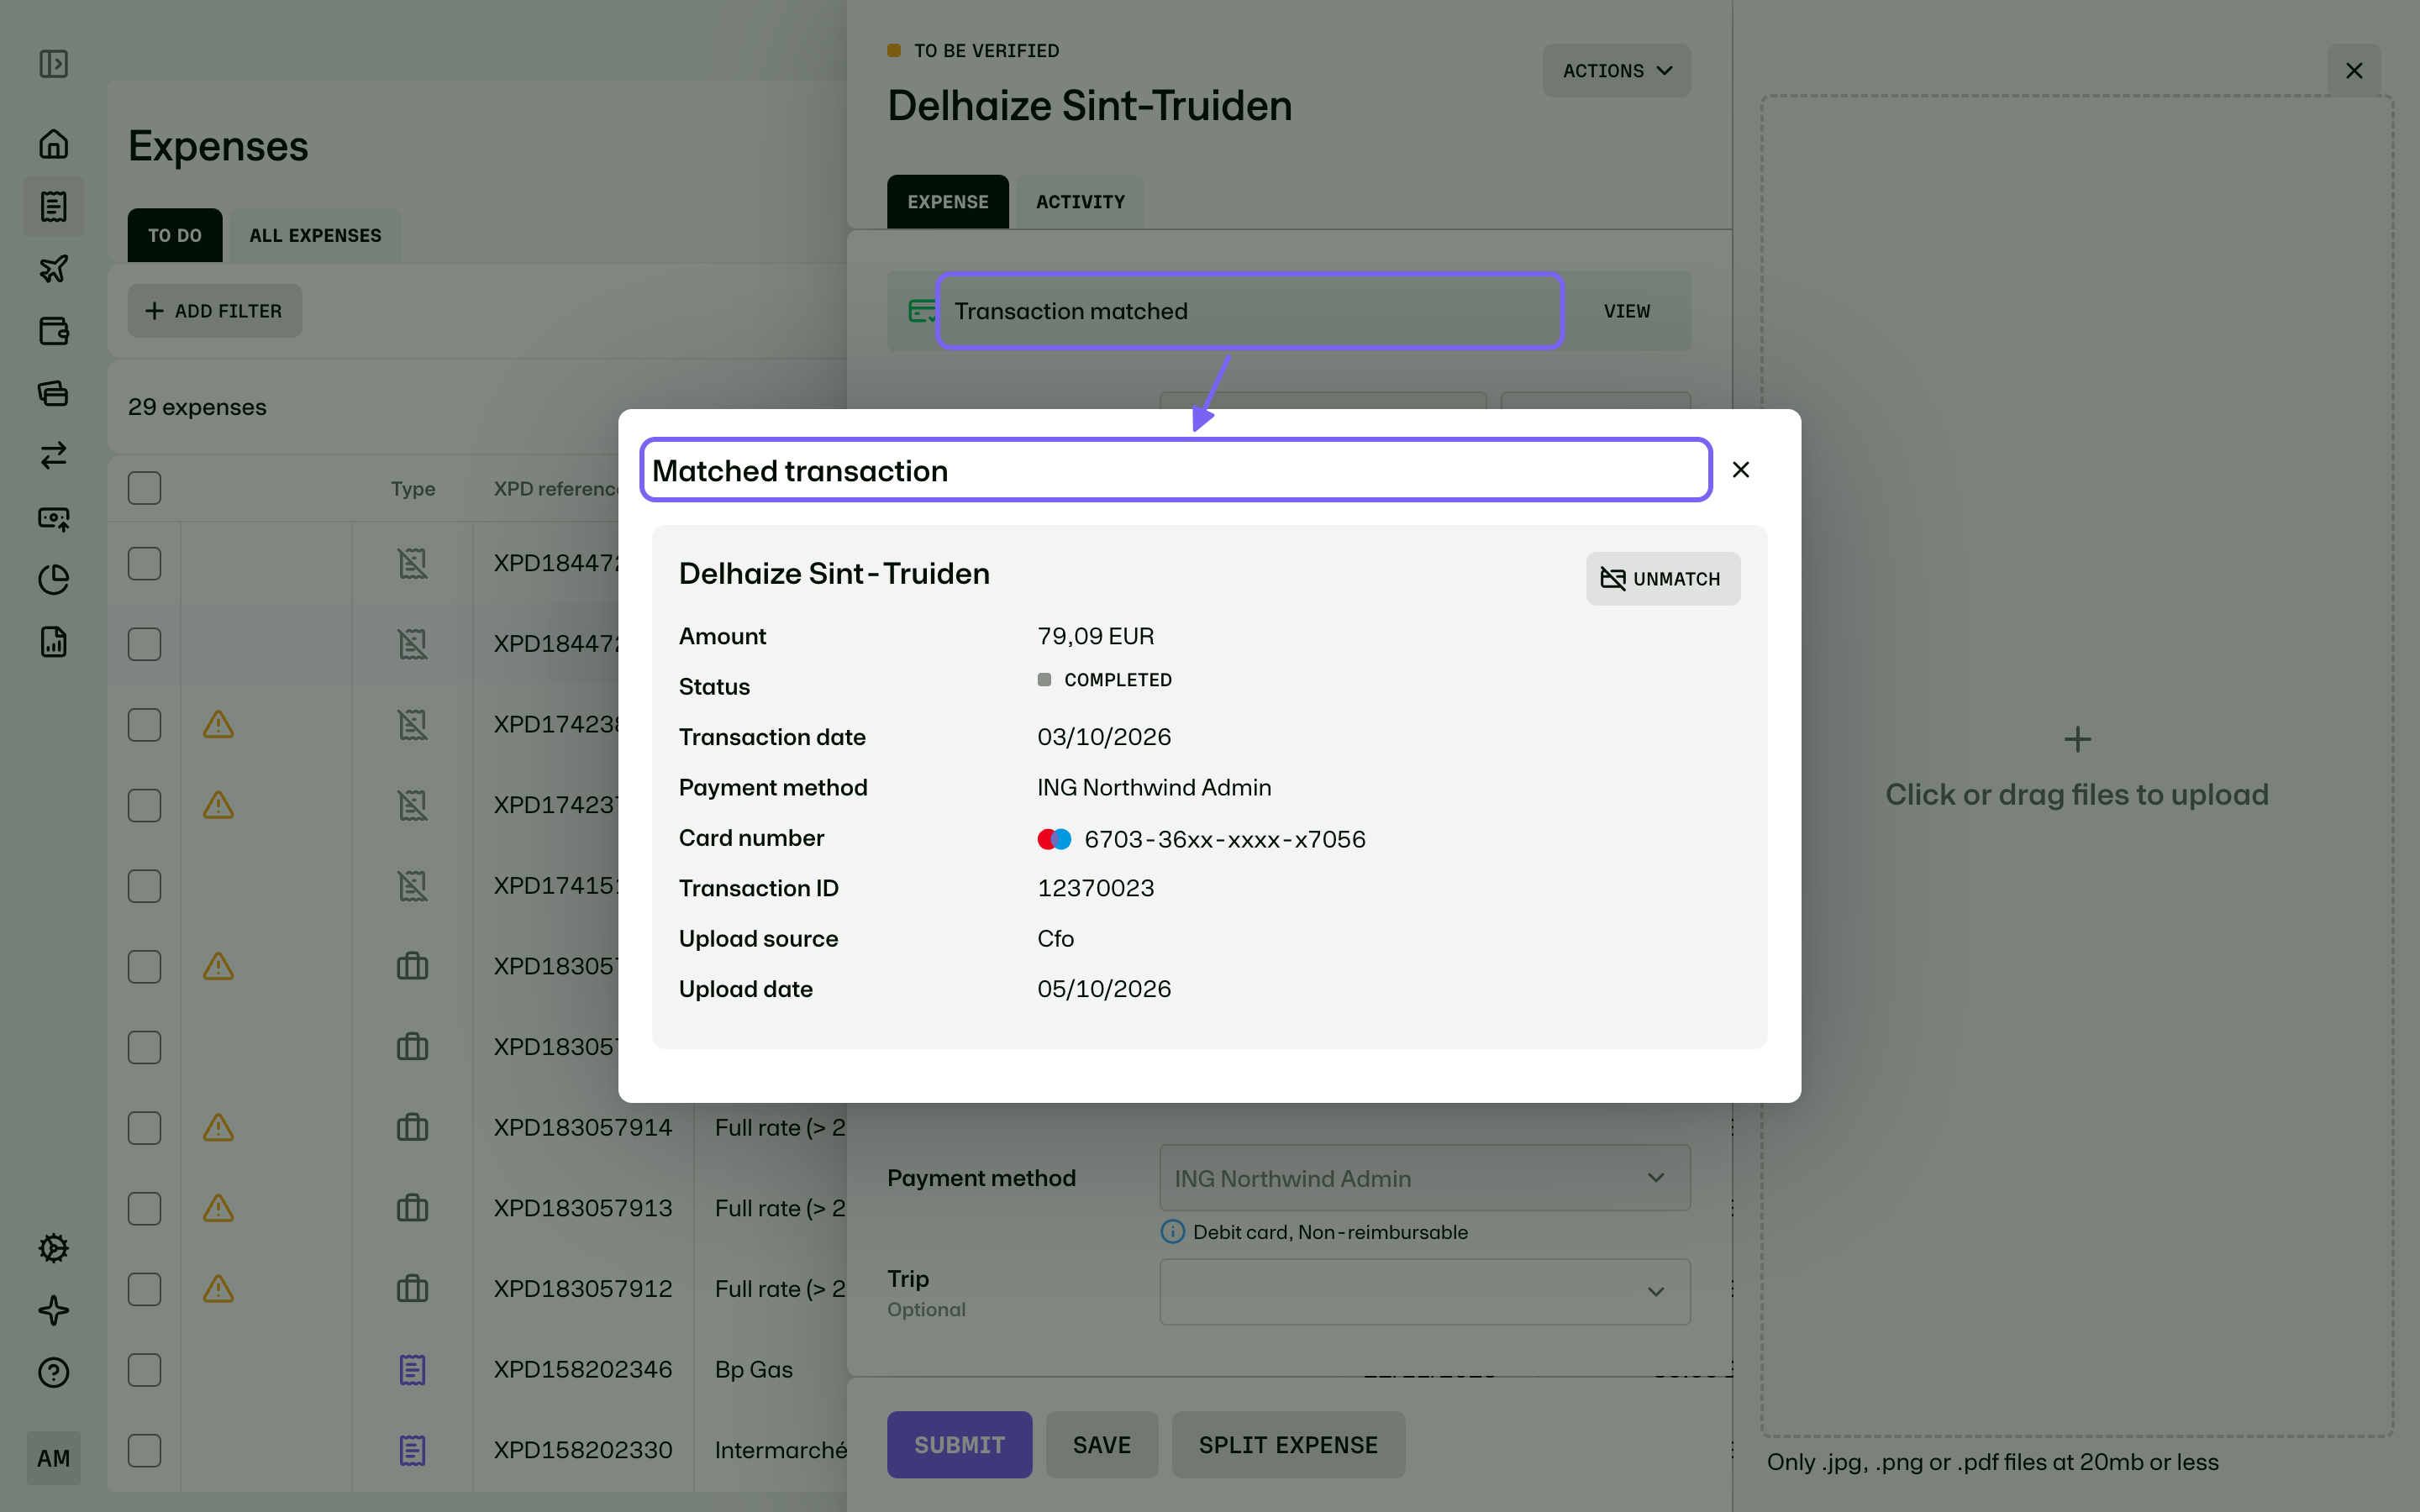The width and height of the screenshot is (2420, 1512).
Task: Switch to the All Expenses tab
Action: (315, 235)
